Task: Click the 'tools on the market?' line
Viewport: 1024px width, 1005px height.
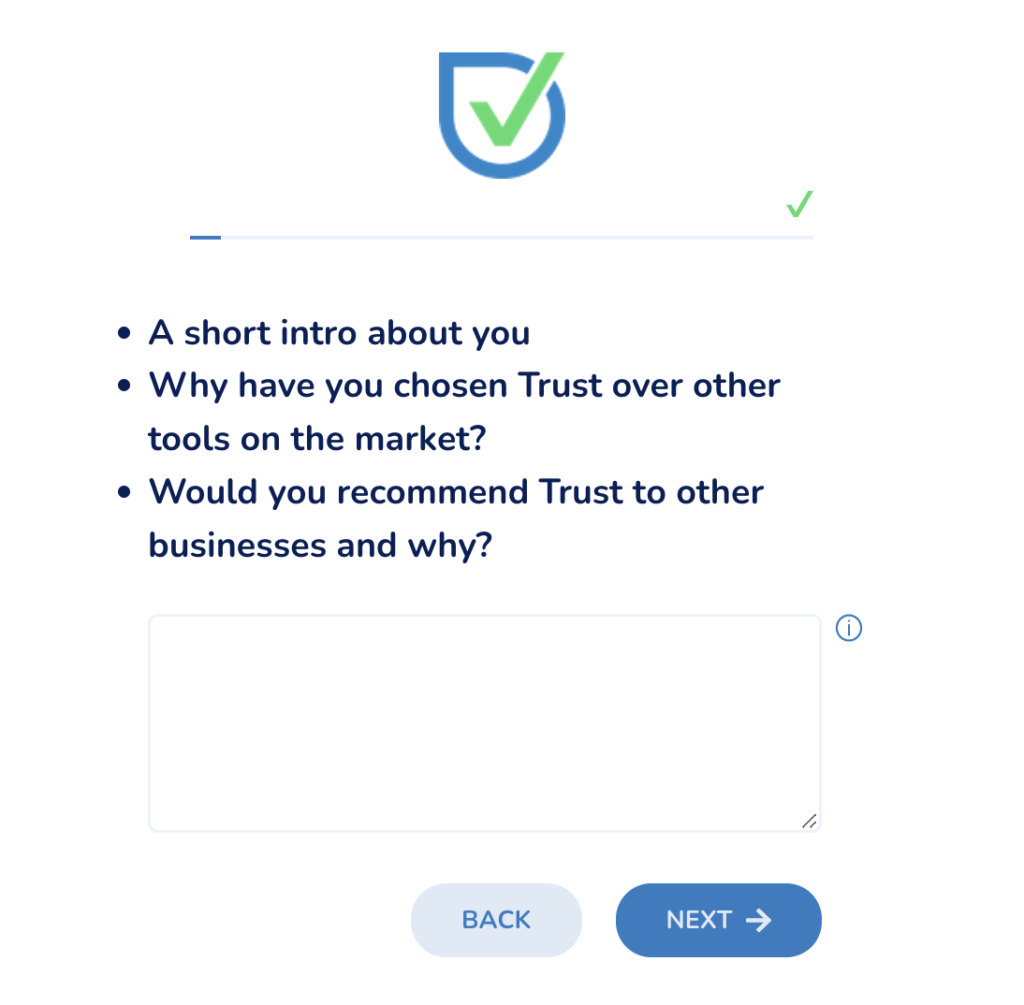Action: tap(317, 438)
